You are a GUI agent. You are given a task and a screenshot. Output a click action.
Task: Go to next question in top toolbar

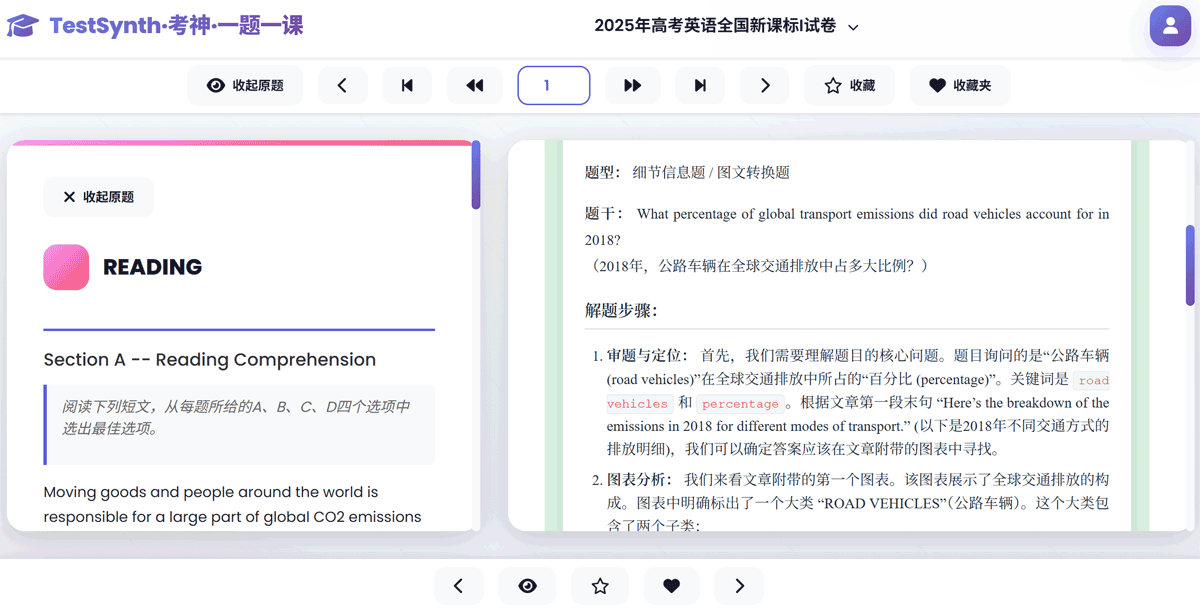pyautogui.click(x=765, y=86)
